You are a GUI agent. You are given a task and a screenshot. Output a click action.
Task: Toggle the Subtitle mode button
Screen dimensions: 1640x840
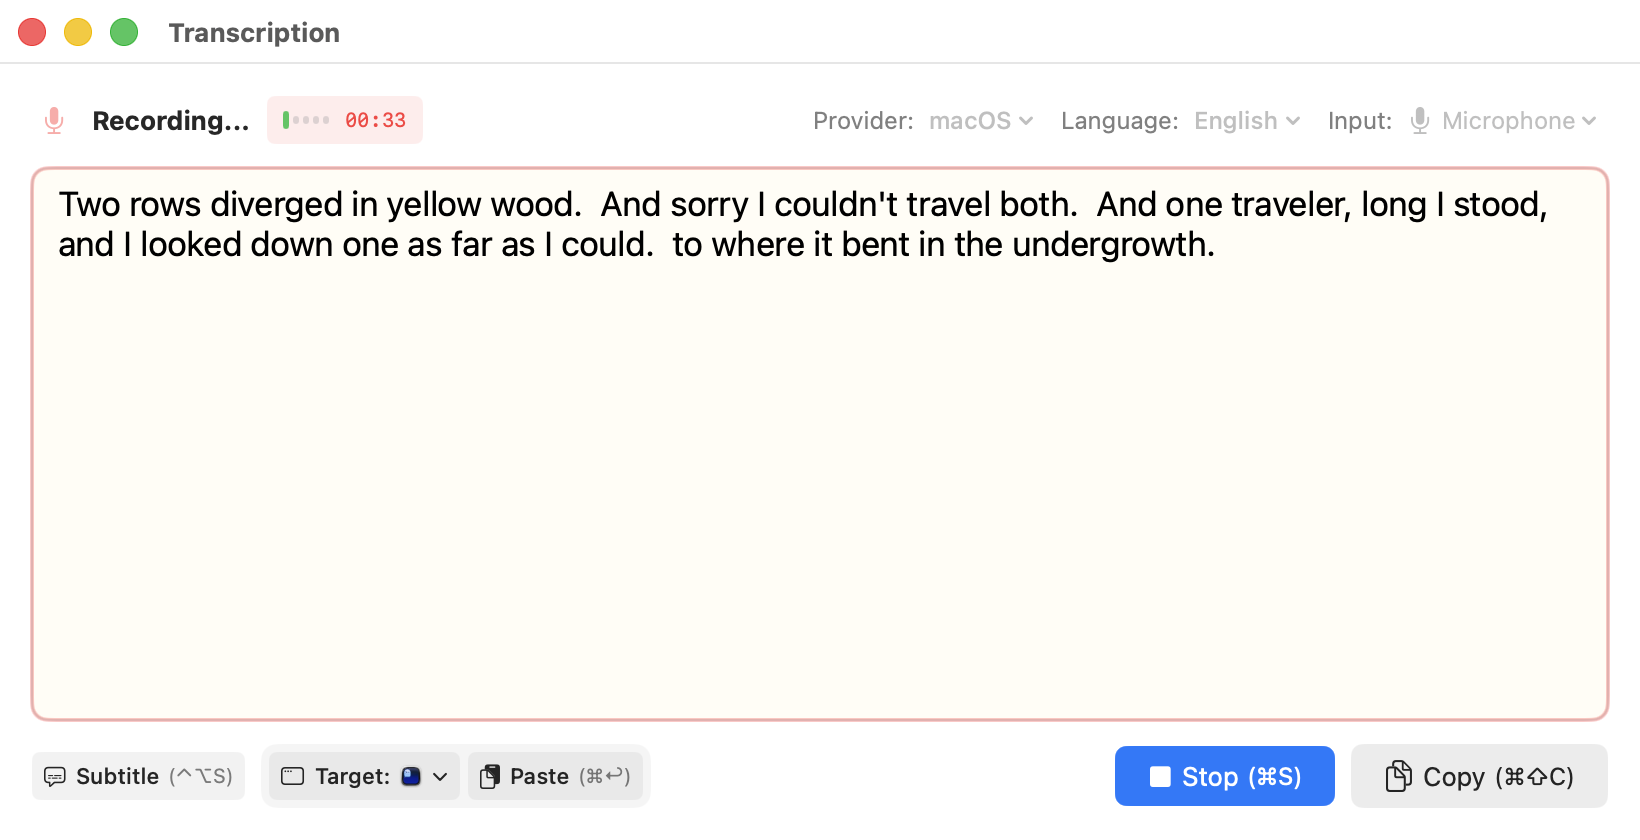pyautogui.click(x=139, y=777)
